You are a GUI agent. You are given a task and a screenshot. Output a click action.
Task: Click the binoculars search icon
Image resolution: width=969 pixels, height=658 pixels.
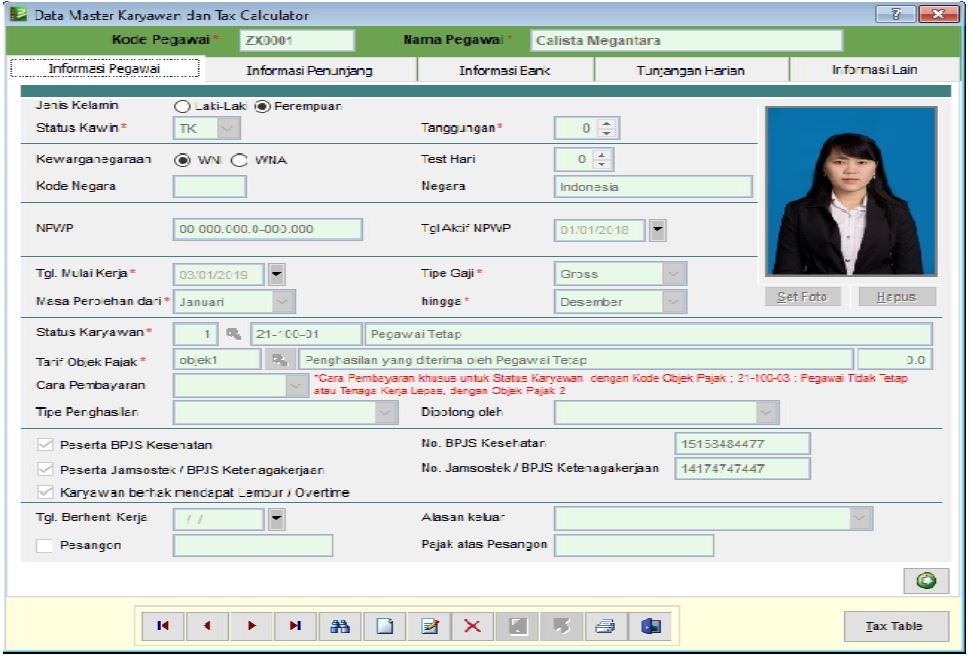point(339,626)
